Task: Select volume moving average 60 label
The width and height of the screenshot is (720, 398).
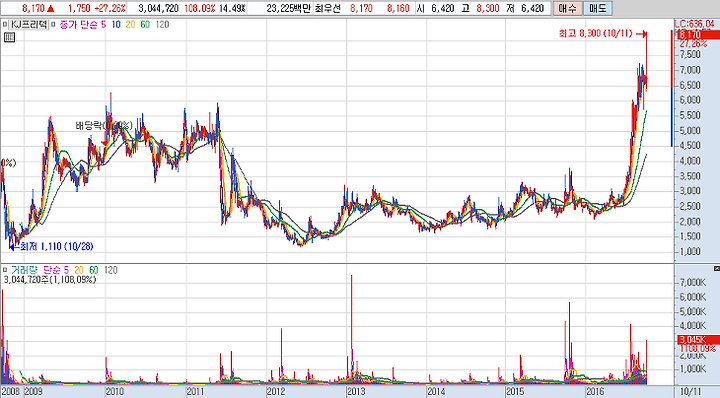Action: point(94,270)
